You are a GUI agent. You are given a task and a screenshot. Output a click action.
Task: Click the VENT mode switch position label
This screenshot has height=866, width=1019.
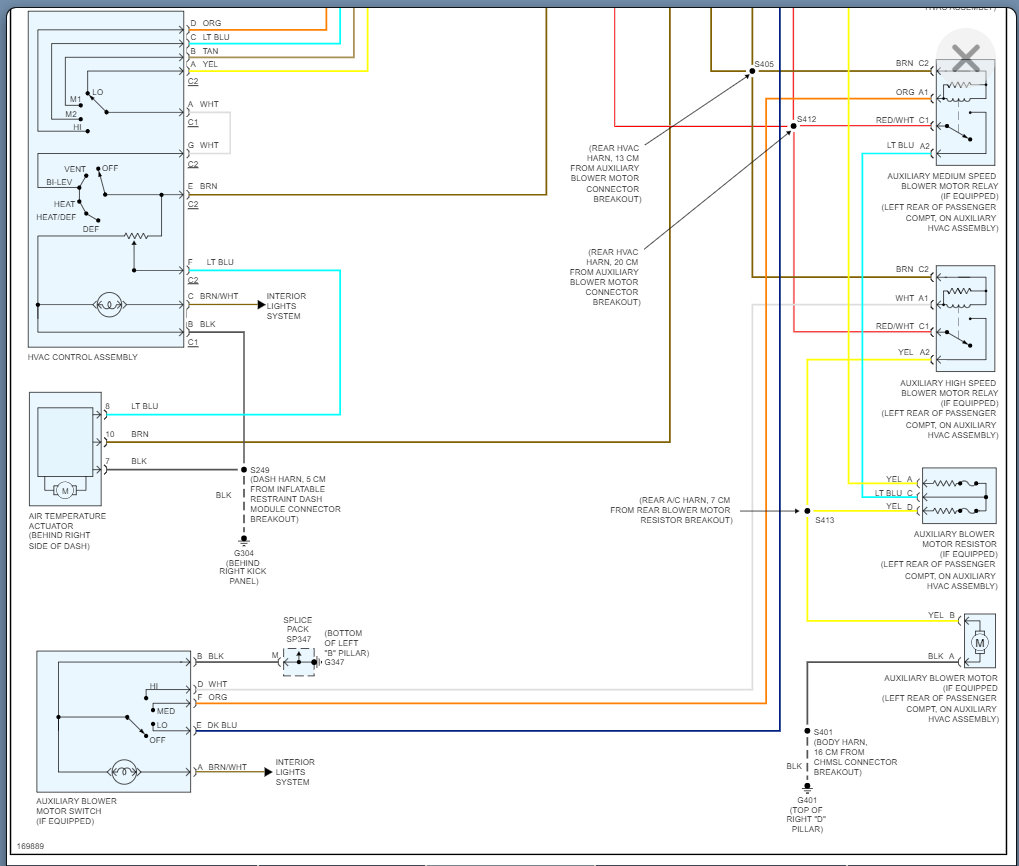tap(75, 169)
